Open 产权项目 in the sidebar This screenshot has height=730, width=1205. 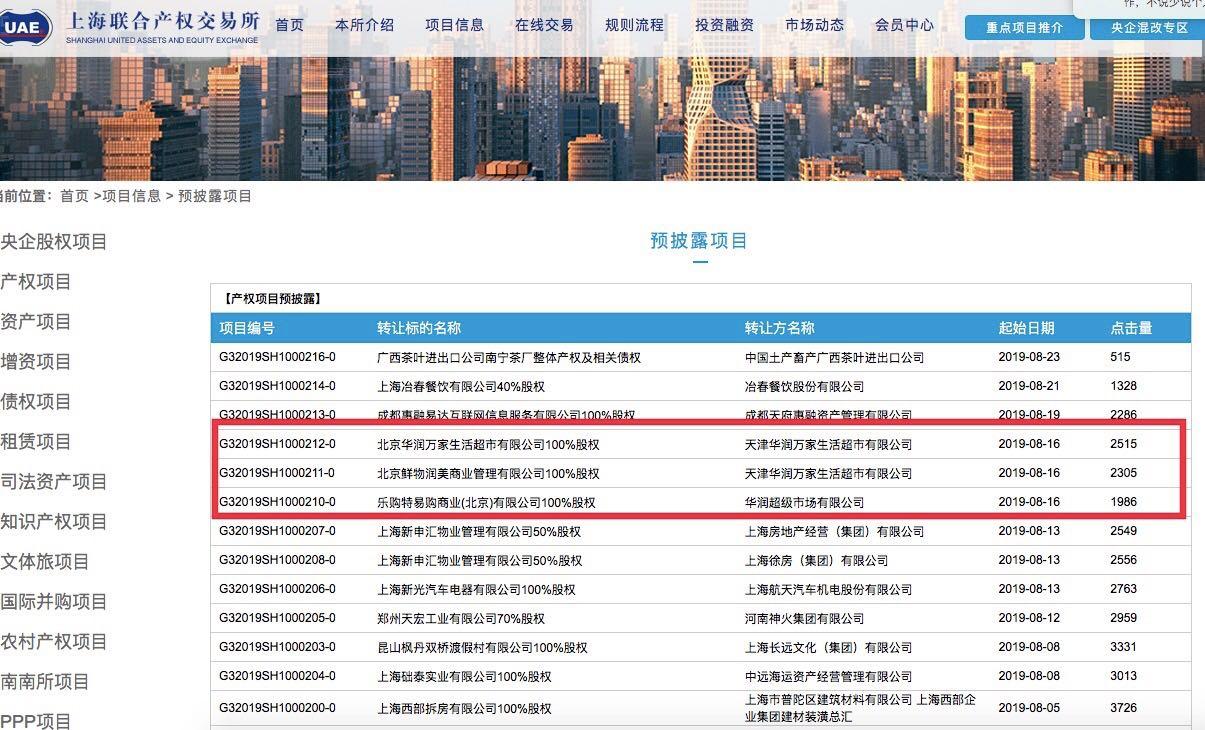coord(36,282)
